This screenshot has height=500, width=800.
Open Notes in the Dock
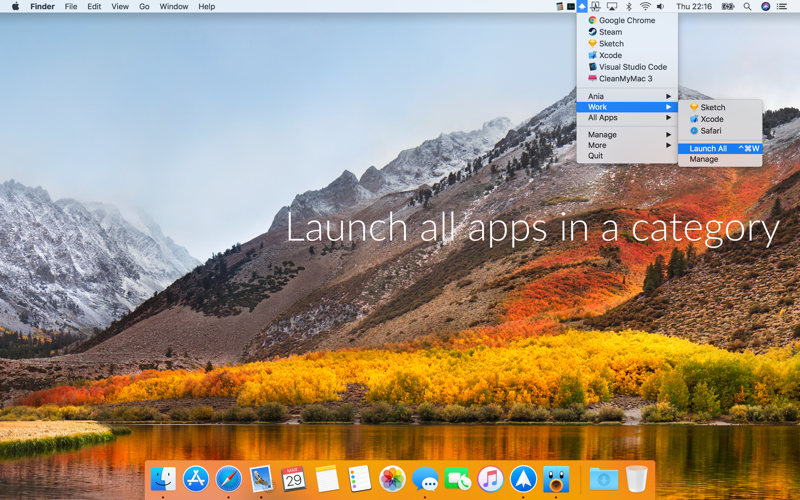(327, 479)
